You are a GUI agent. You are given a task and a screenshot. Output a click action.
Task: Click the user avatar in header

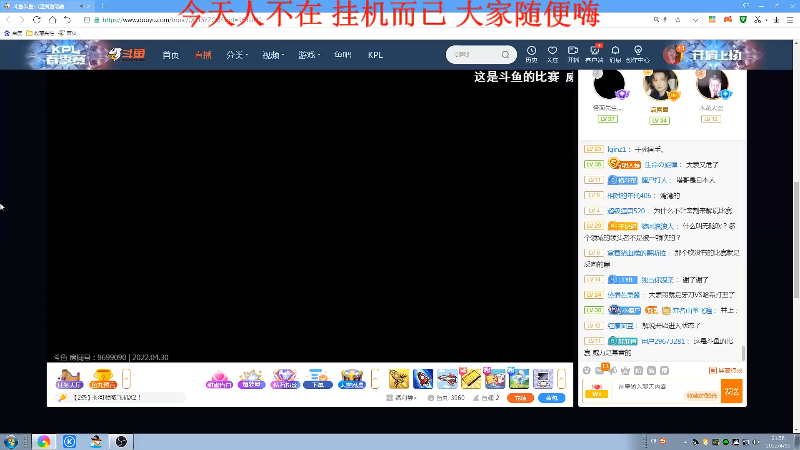[x=672, y=55]
